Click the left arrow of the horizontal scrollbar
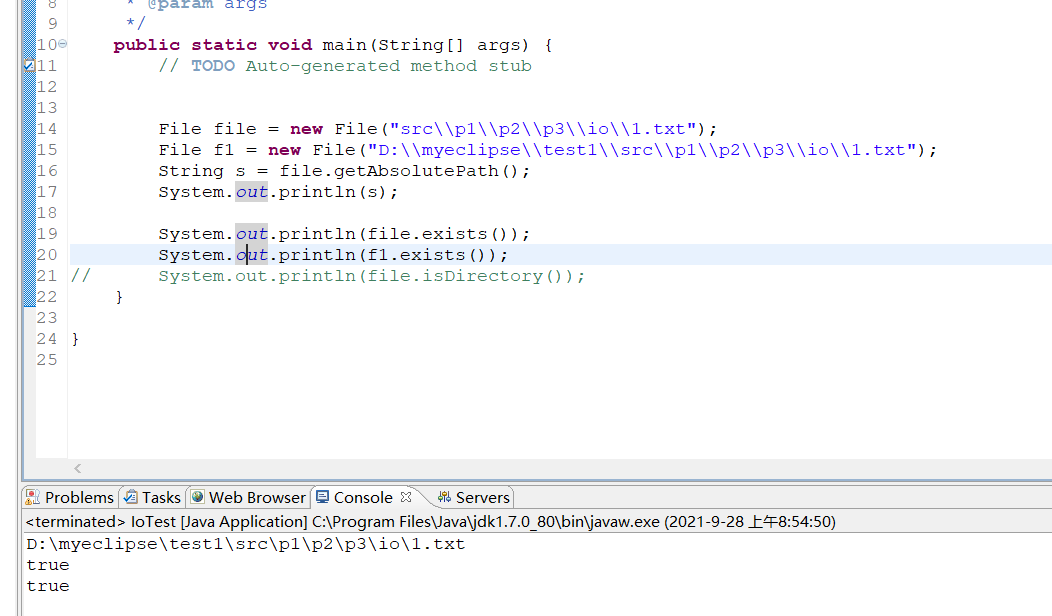The height and width of the screenshot is (616, 1052). click(77, 468)
